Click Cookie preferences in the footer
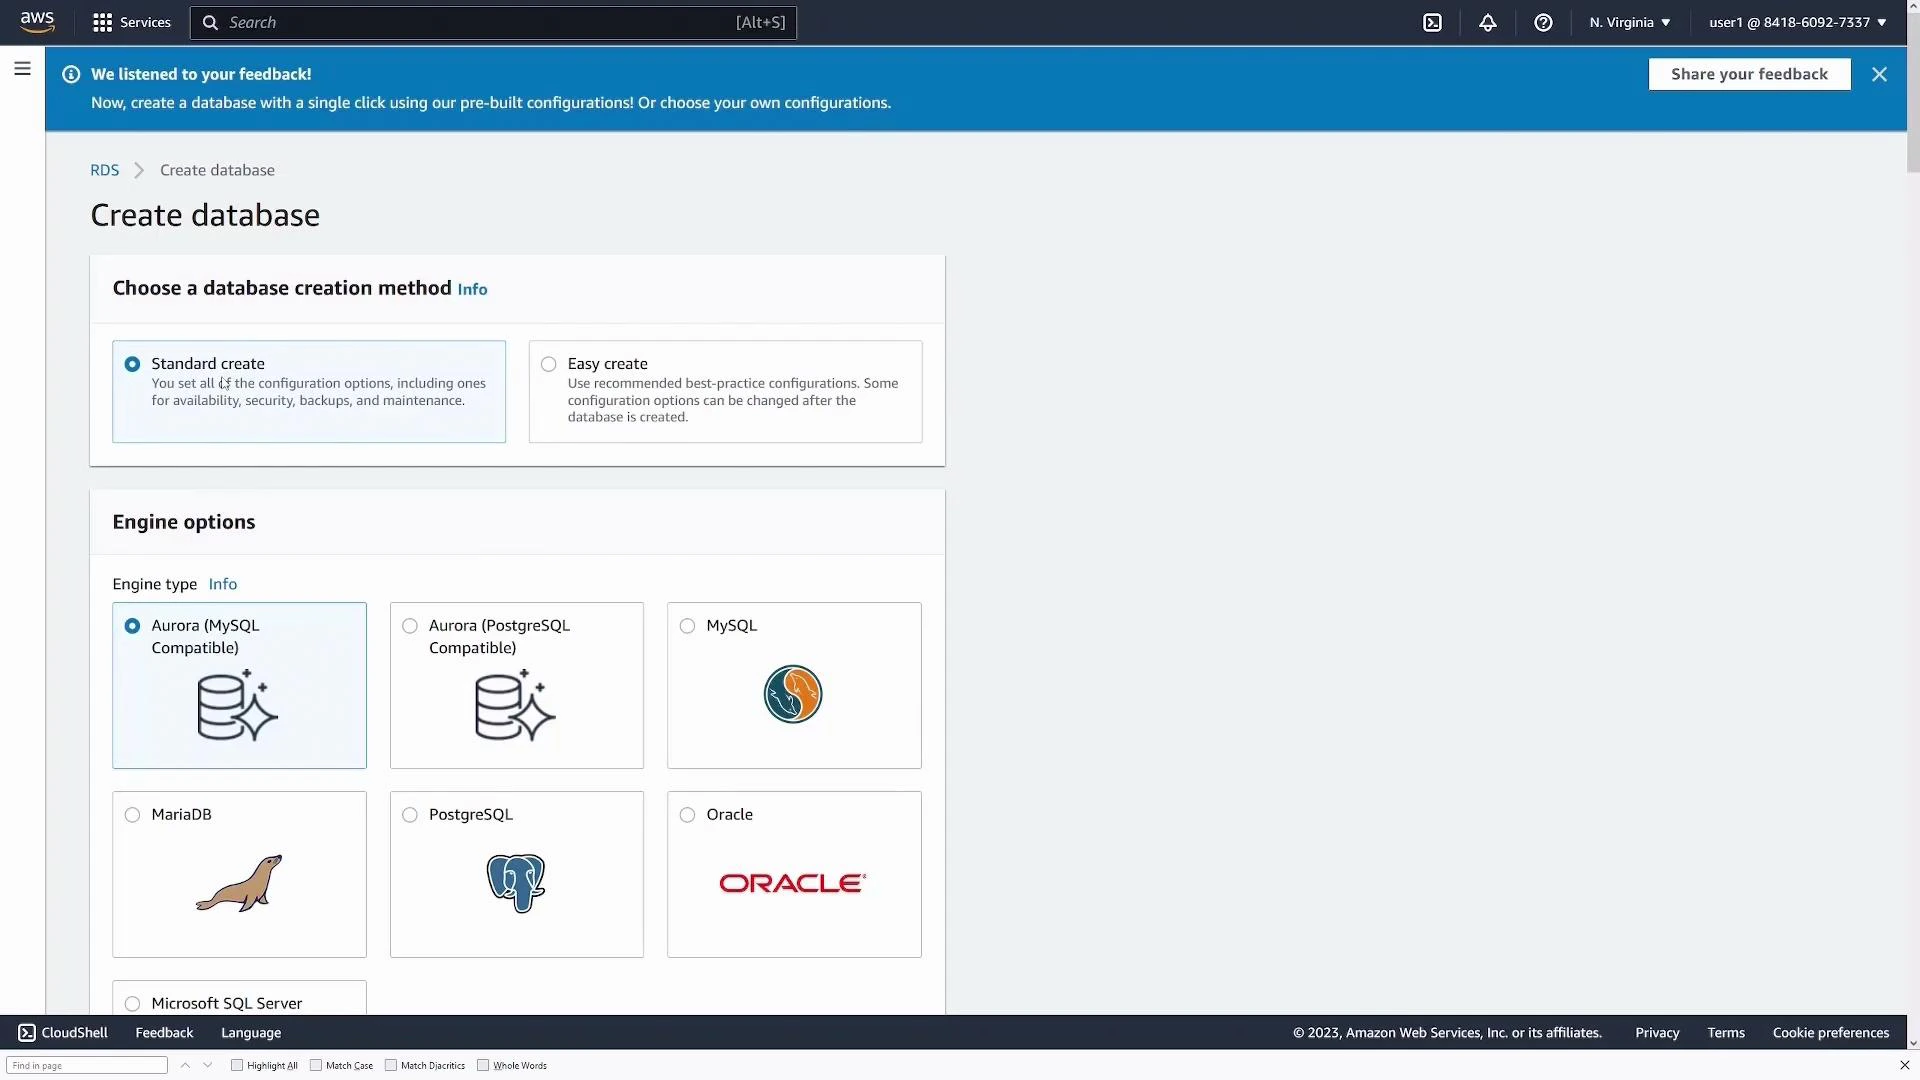The height and width of the screenshot is (1080, 1920). click(1830, 1032)
